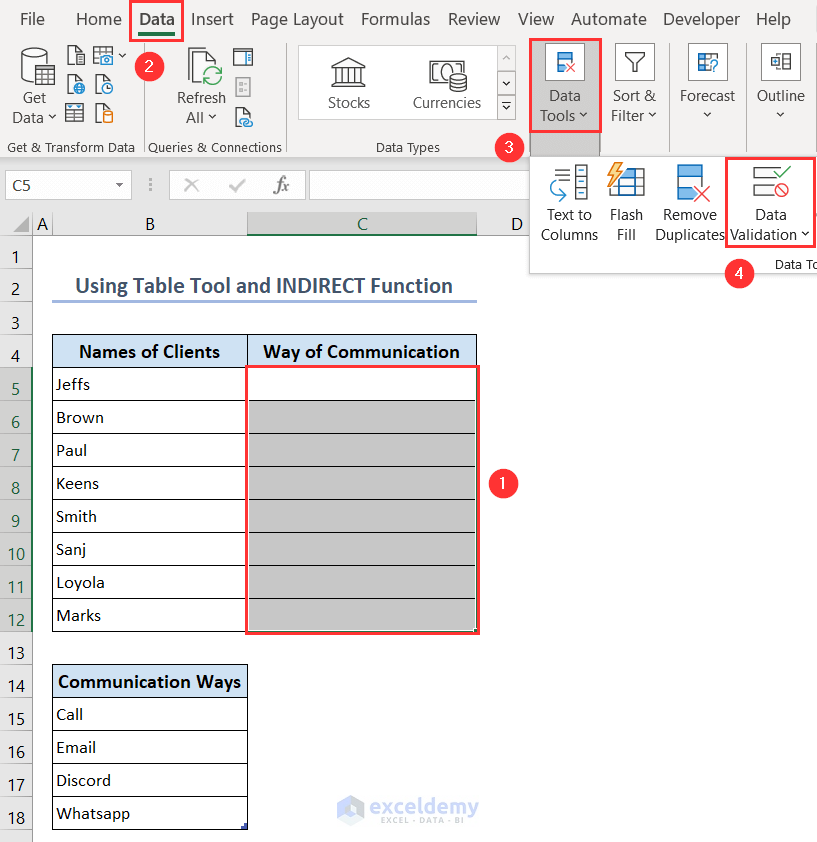
Task: Click inside the formula bar
Action: (420, 185)
